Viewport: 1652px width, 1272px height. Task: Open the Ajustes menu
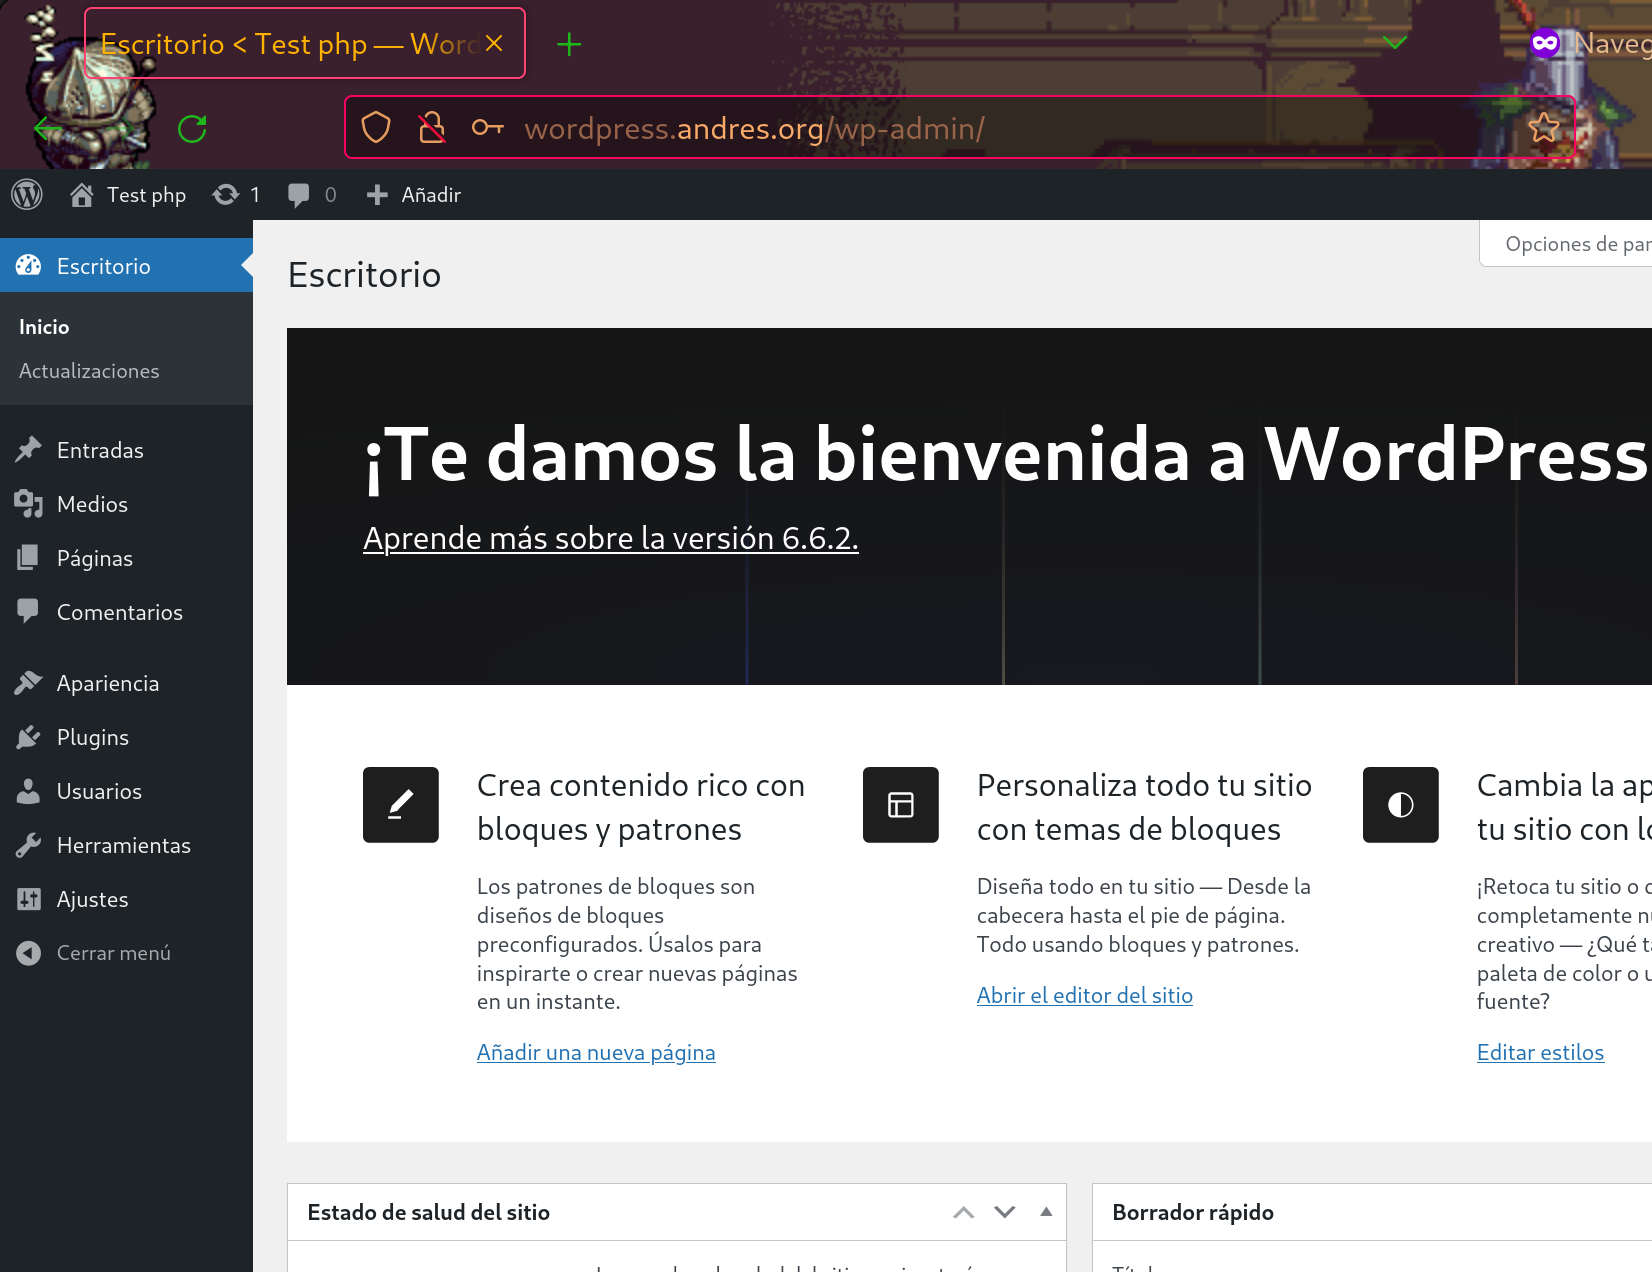[126, 899]
